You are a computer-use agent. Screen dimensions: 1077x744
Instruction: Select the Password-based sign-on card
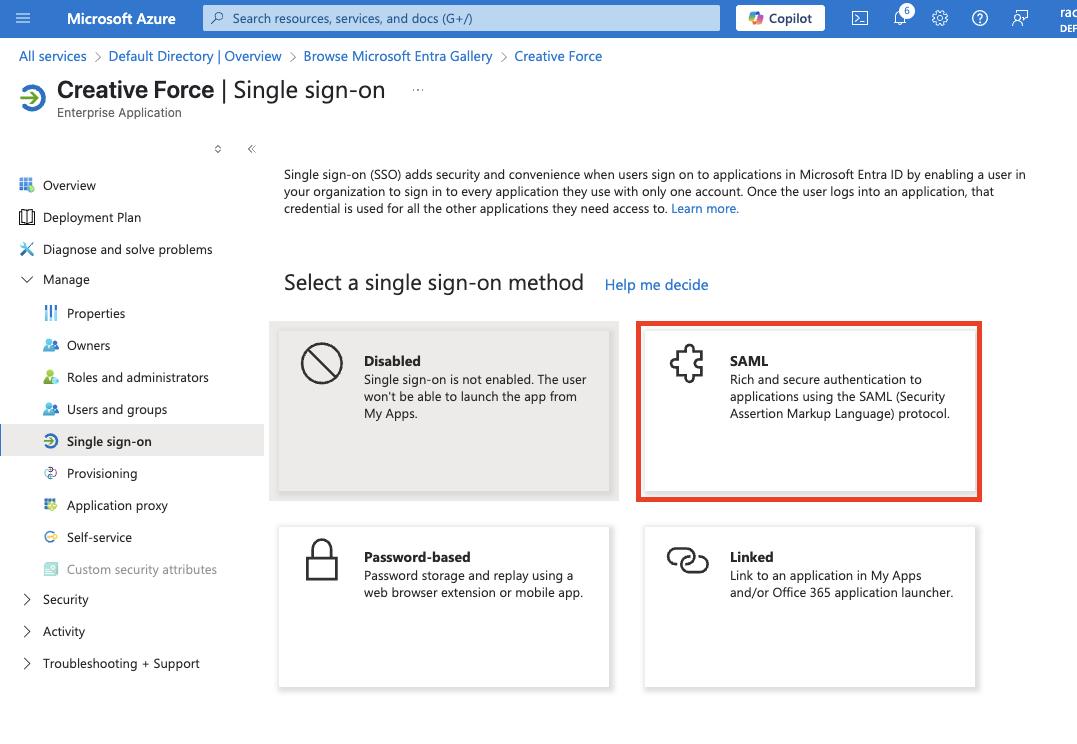coord(444,607)
